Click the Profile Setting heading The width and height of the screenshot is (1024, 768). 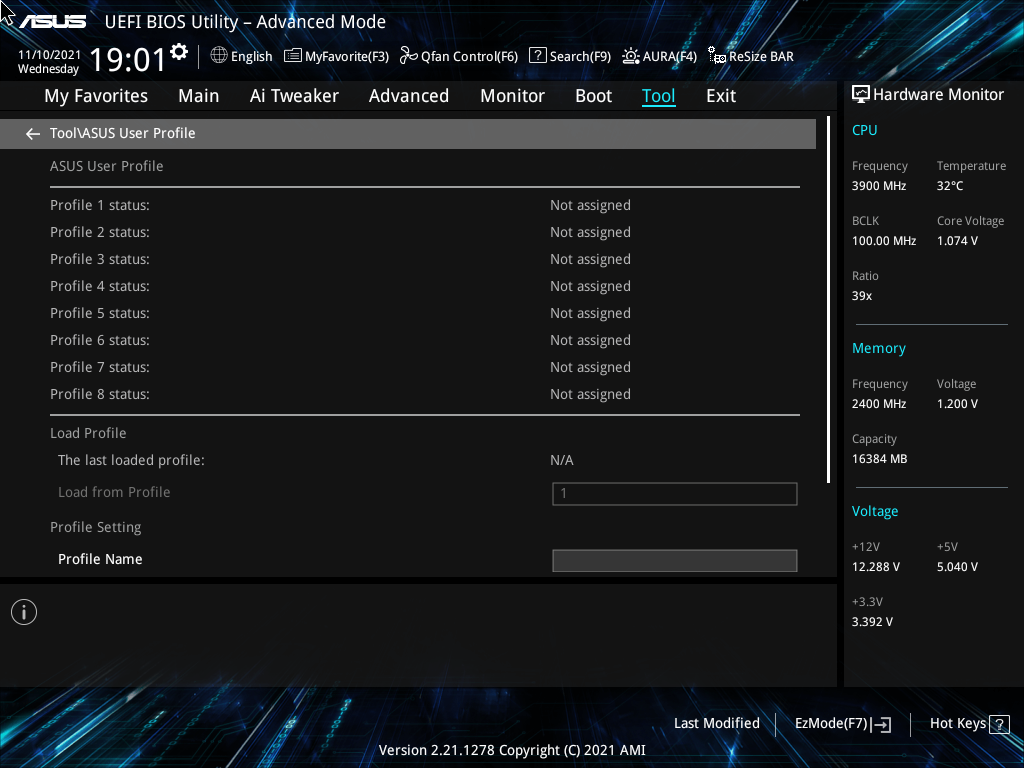95,527
